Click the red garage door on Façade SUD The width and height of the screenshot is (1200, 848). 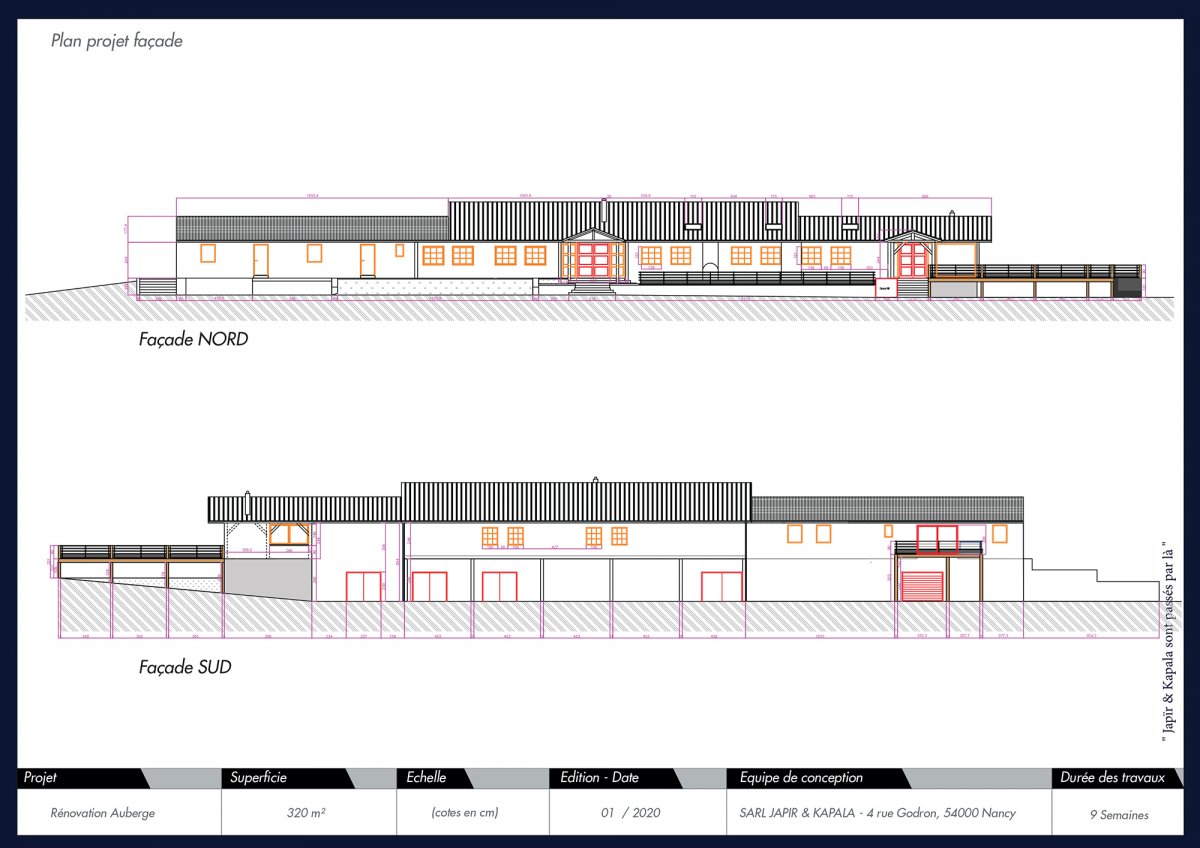pos(923,586)
